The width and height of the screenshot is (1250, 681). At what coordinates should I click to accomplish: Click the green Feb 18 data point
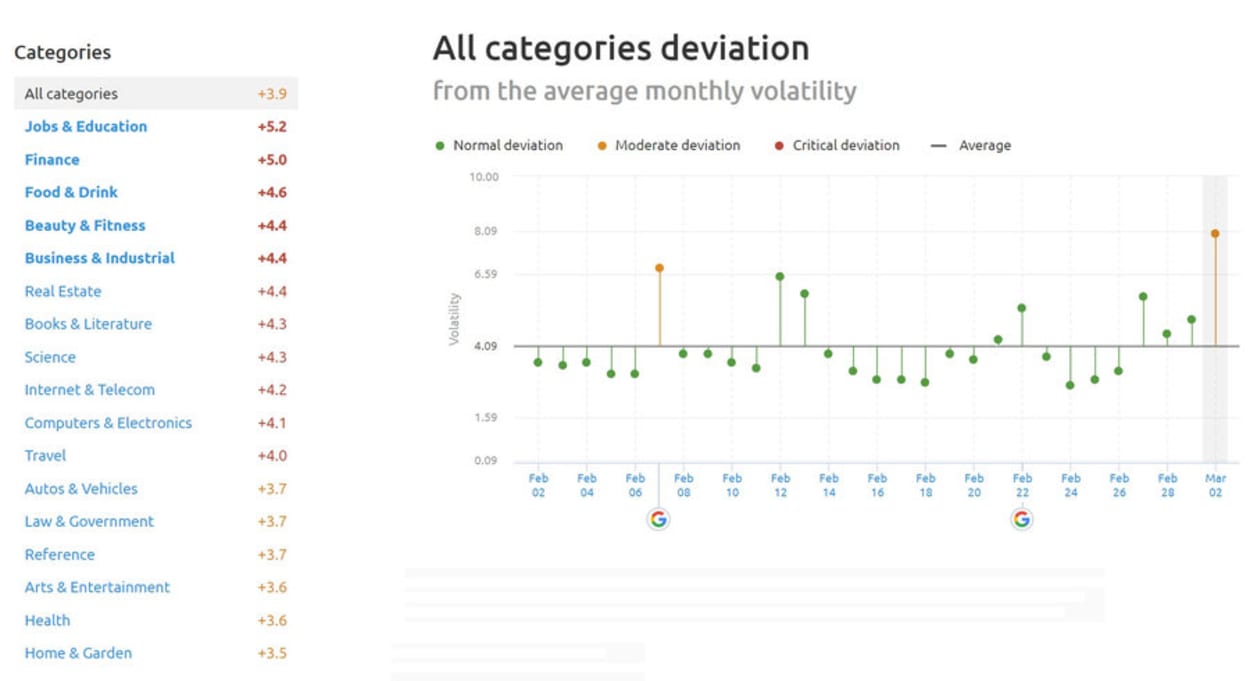point(925,382)
